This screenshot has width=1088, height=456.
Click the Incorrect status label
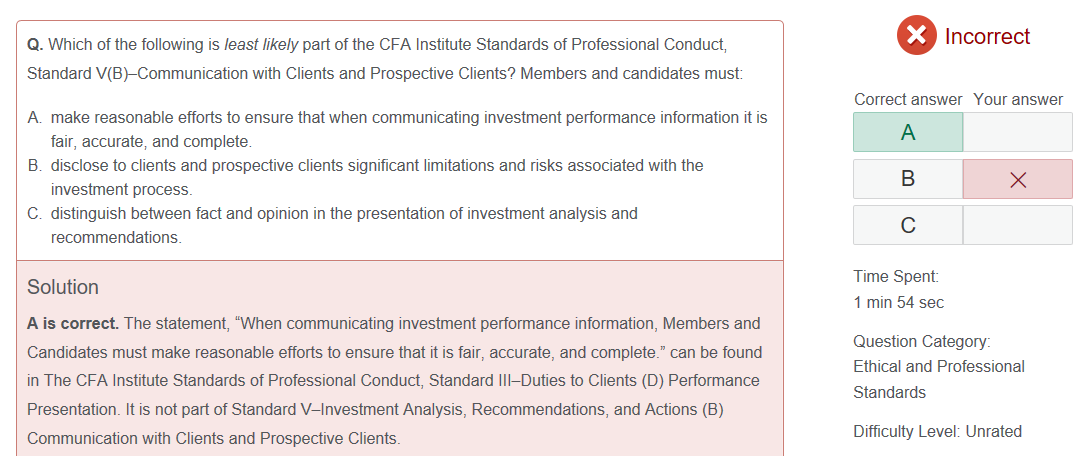click(x=987, y=36)
